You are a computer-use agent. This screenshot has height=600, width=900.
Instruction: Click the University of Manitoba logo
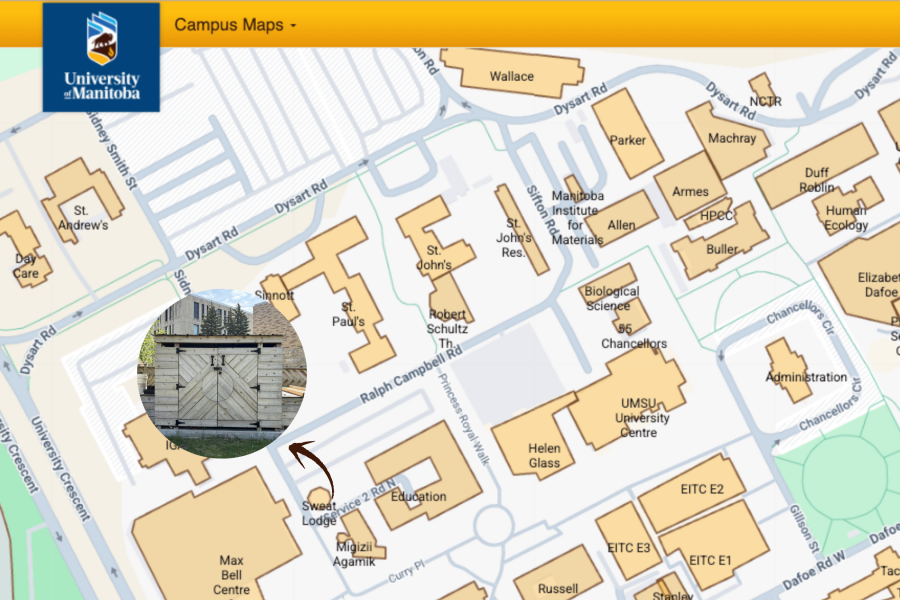[x=101, y=57]
